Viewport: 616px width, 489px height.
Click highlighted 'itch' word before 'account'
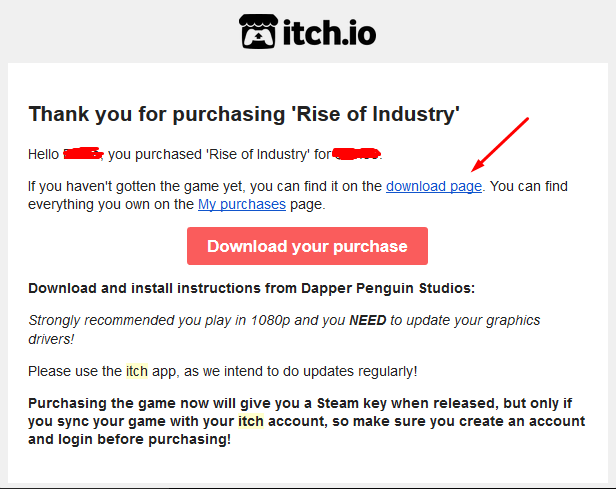[x=251, y=421]
